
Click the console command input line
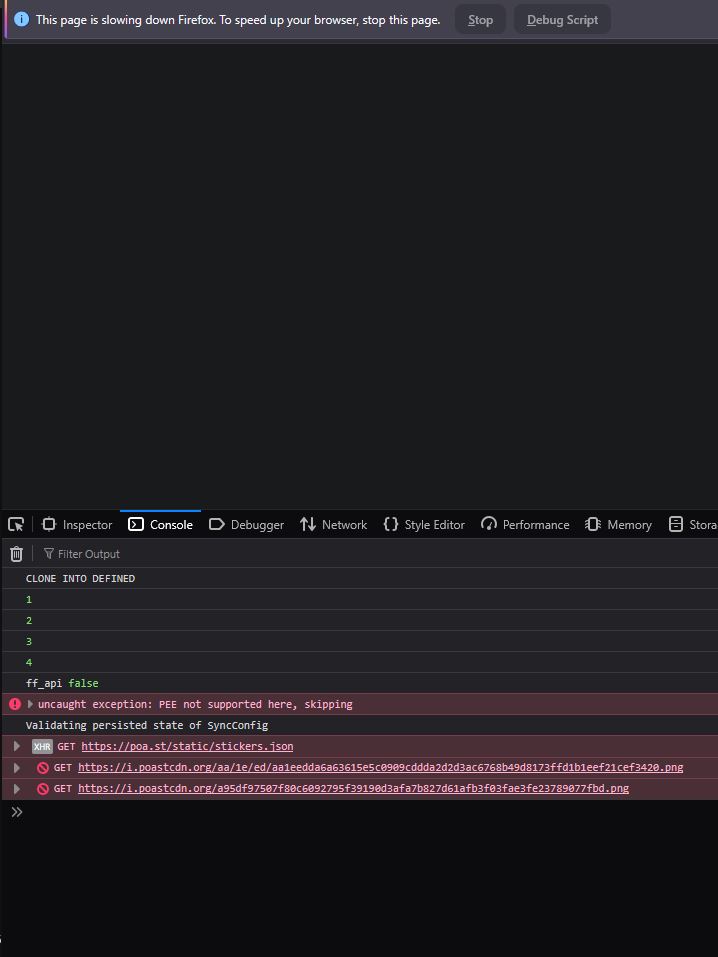click(x=370, y=812)
